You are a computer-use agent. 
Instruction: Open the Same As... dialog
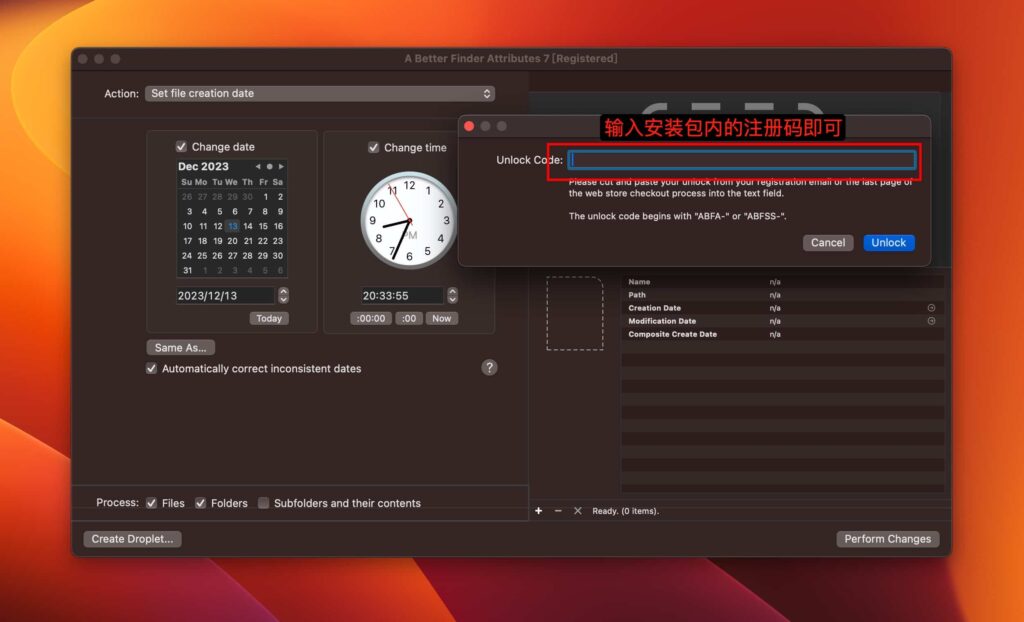180,347
